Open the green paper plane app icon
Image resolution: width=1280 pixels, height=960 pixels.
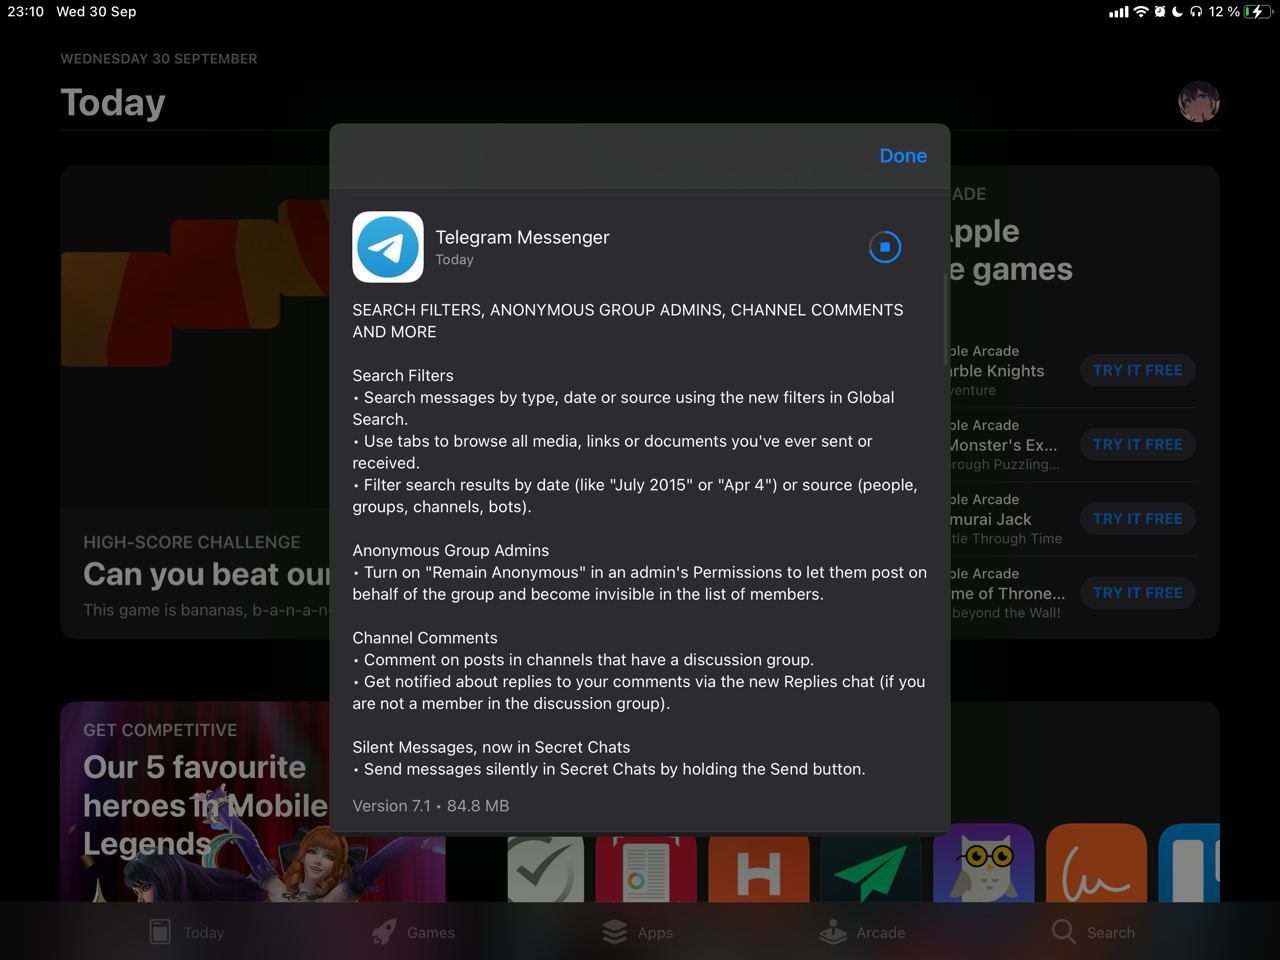coord(871,868)
